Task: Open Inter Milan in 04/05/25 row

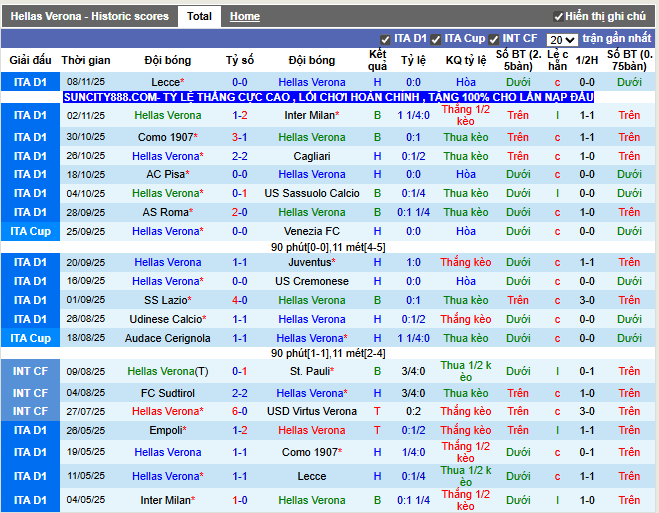Action: (x=168, y=500)
